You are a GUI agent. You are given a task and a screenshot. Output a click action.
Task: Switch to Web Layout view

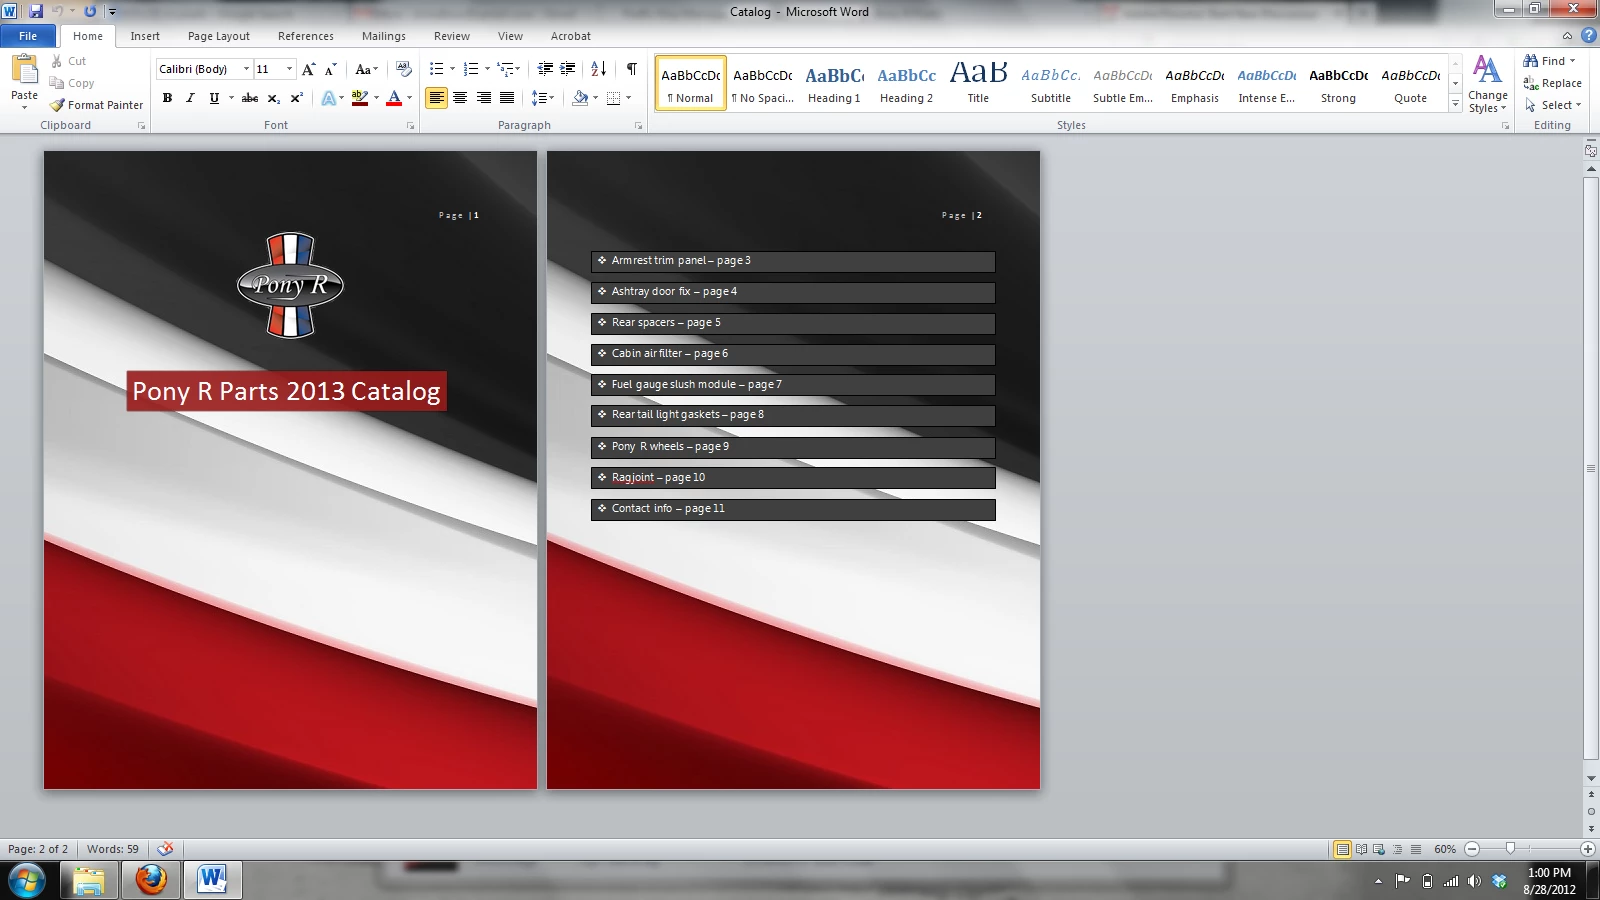pyautogui.click(x=1379, y=849)
